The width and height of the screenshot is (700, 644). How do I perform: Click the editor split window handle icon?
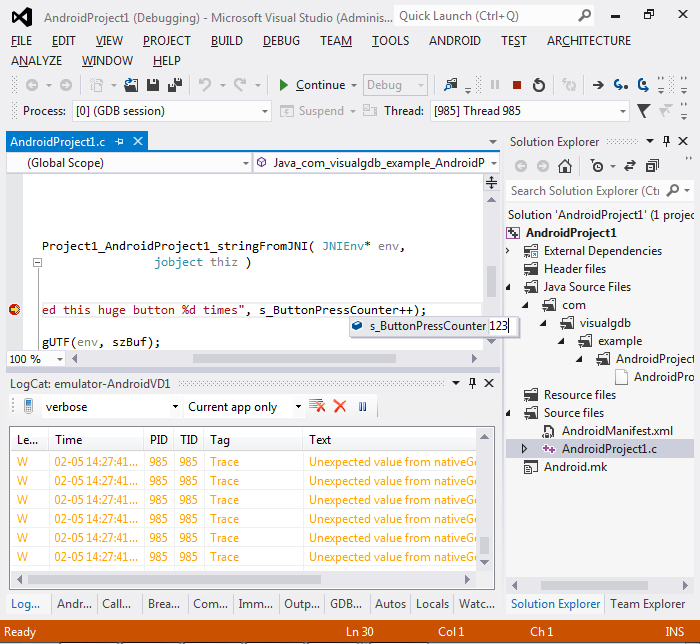coord(491,182)
